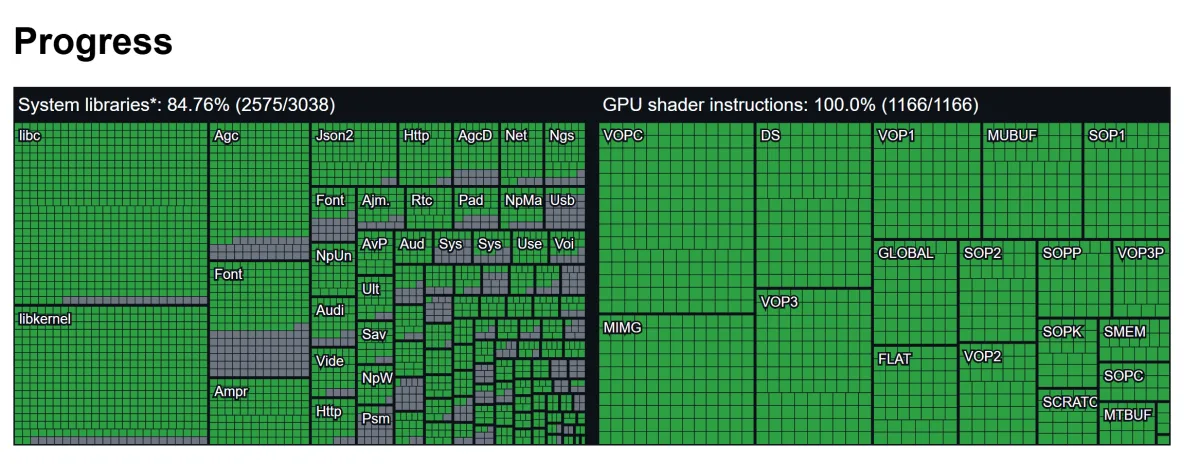
Task: Select the Ampr library block
Action: pos(259,412)
